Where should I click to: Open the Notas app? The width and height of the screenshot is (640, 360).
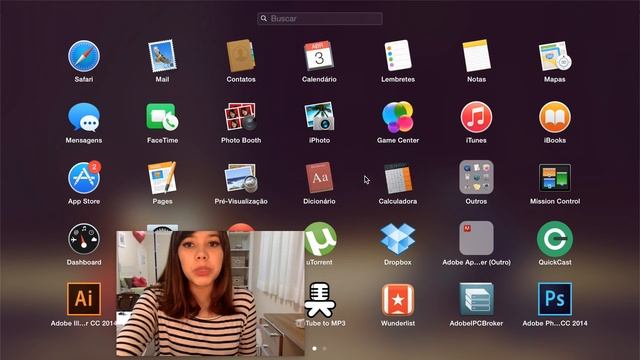[x=476, y=56]
